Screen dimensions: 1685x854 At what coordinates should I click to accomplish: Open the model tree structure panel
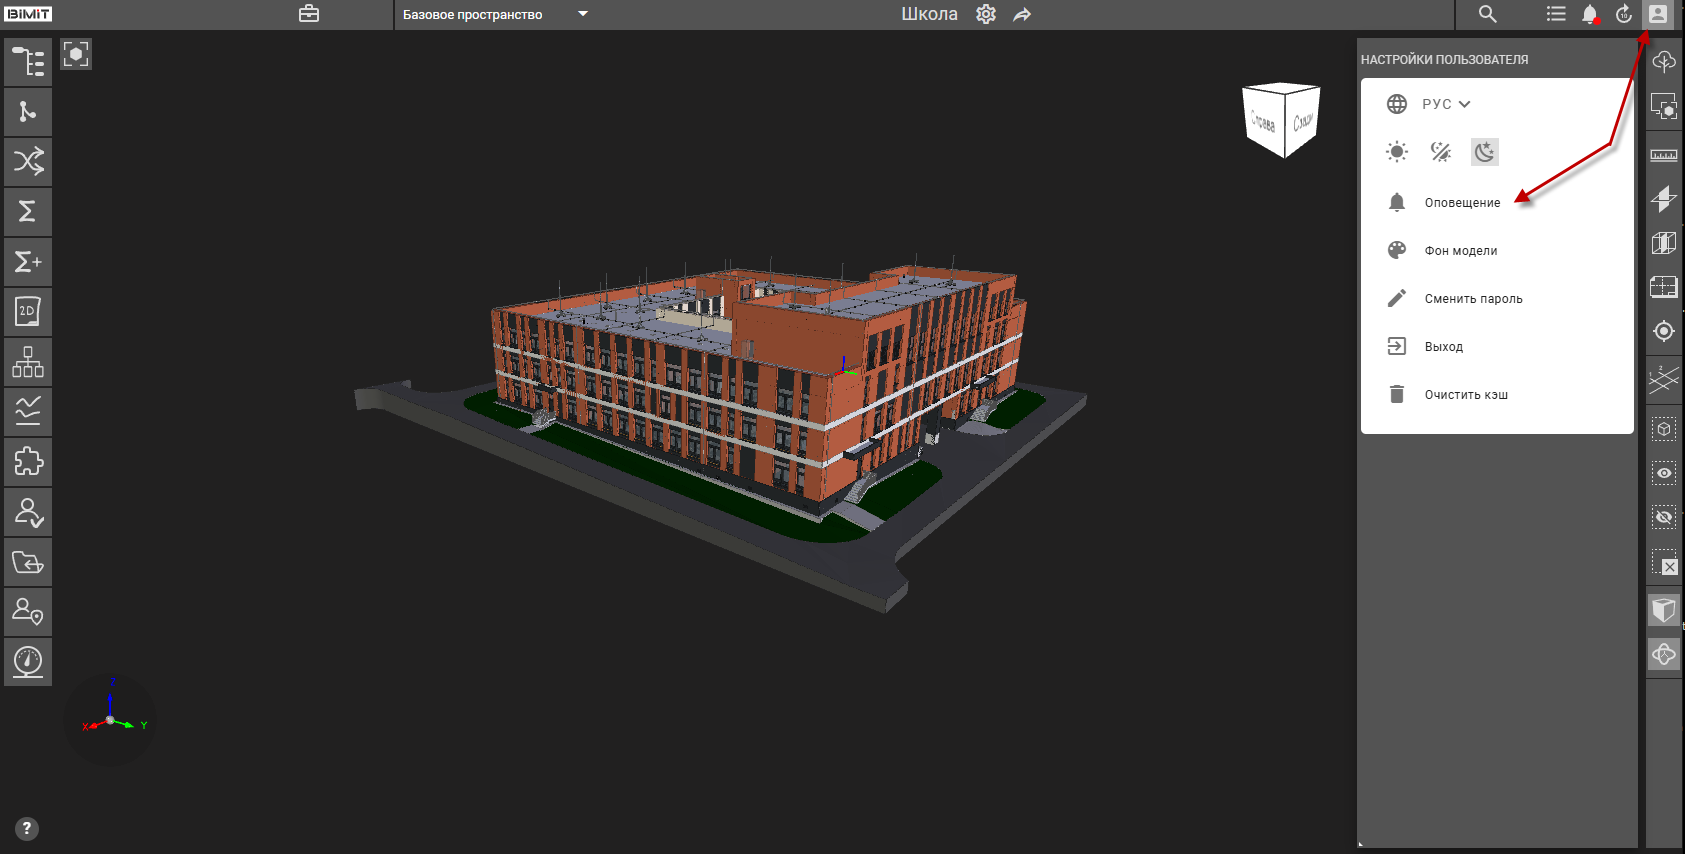tap(28, 62)
